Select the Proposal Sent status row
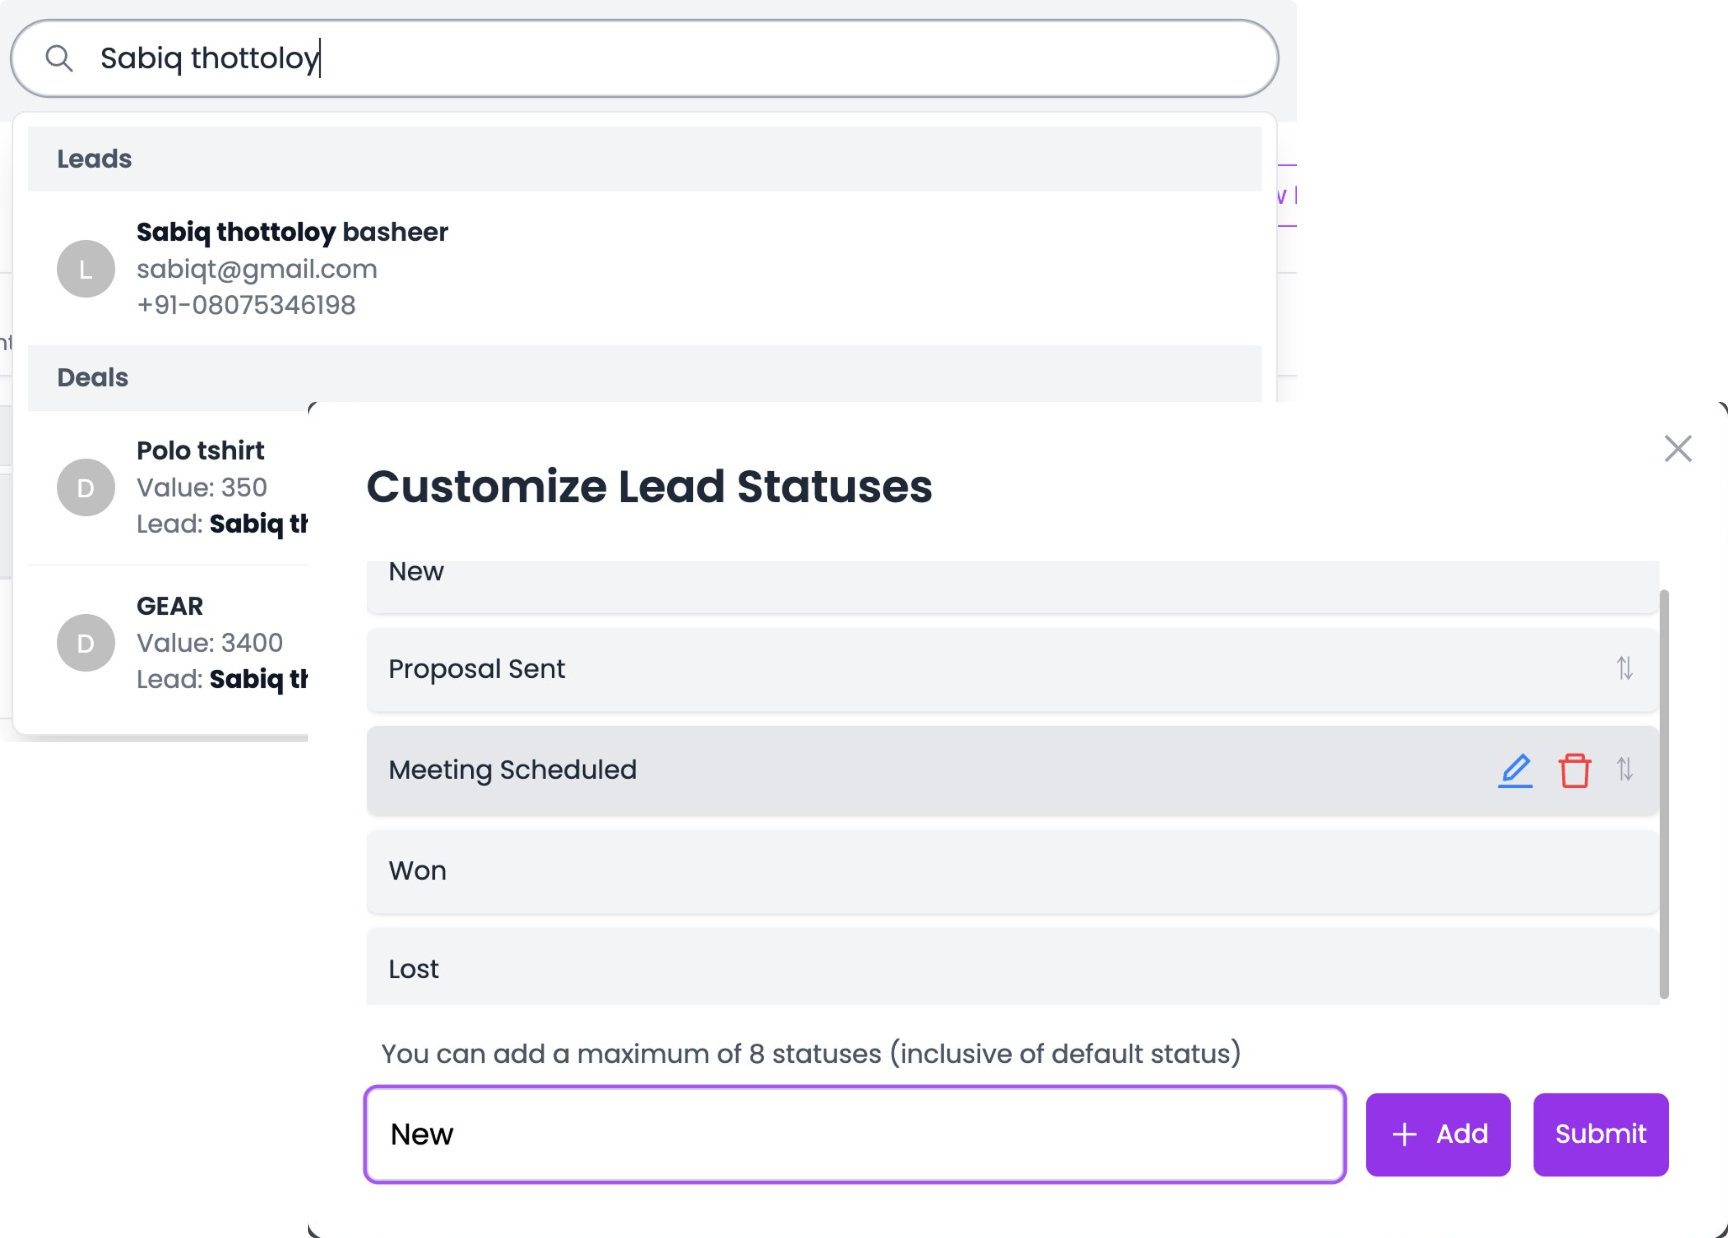 (1012, 669)
